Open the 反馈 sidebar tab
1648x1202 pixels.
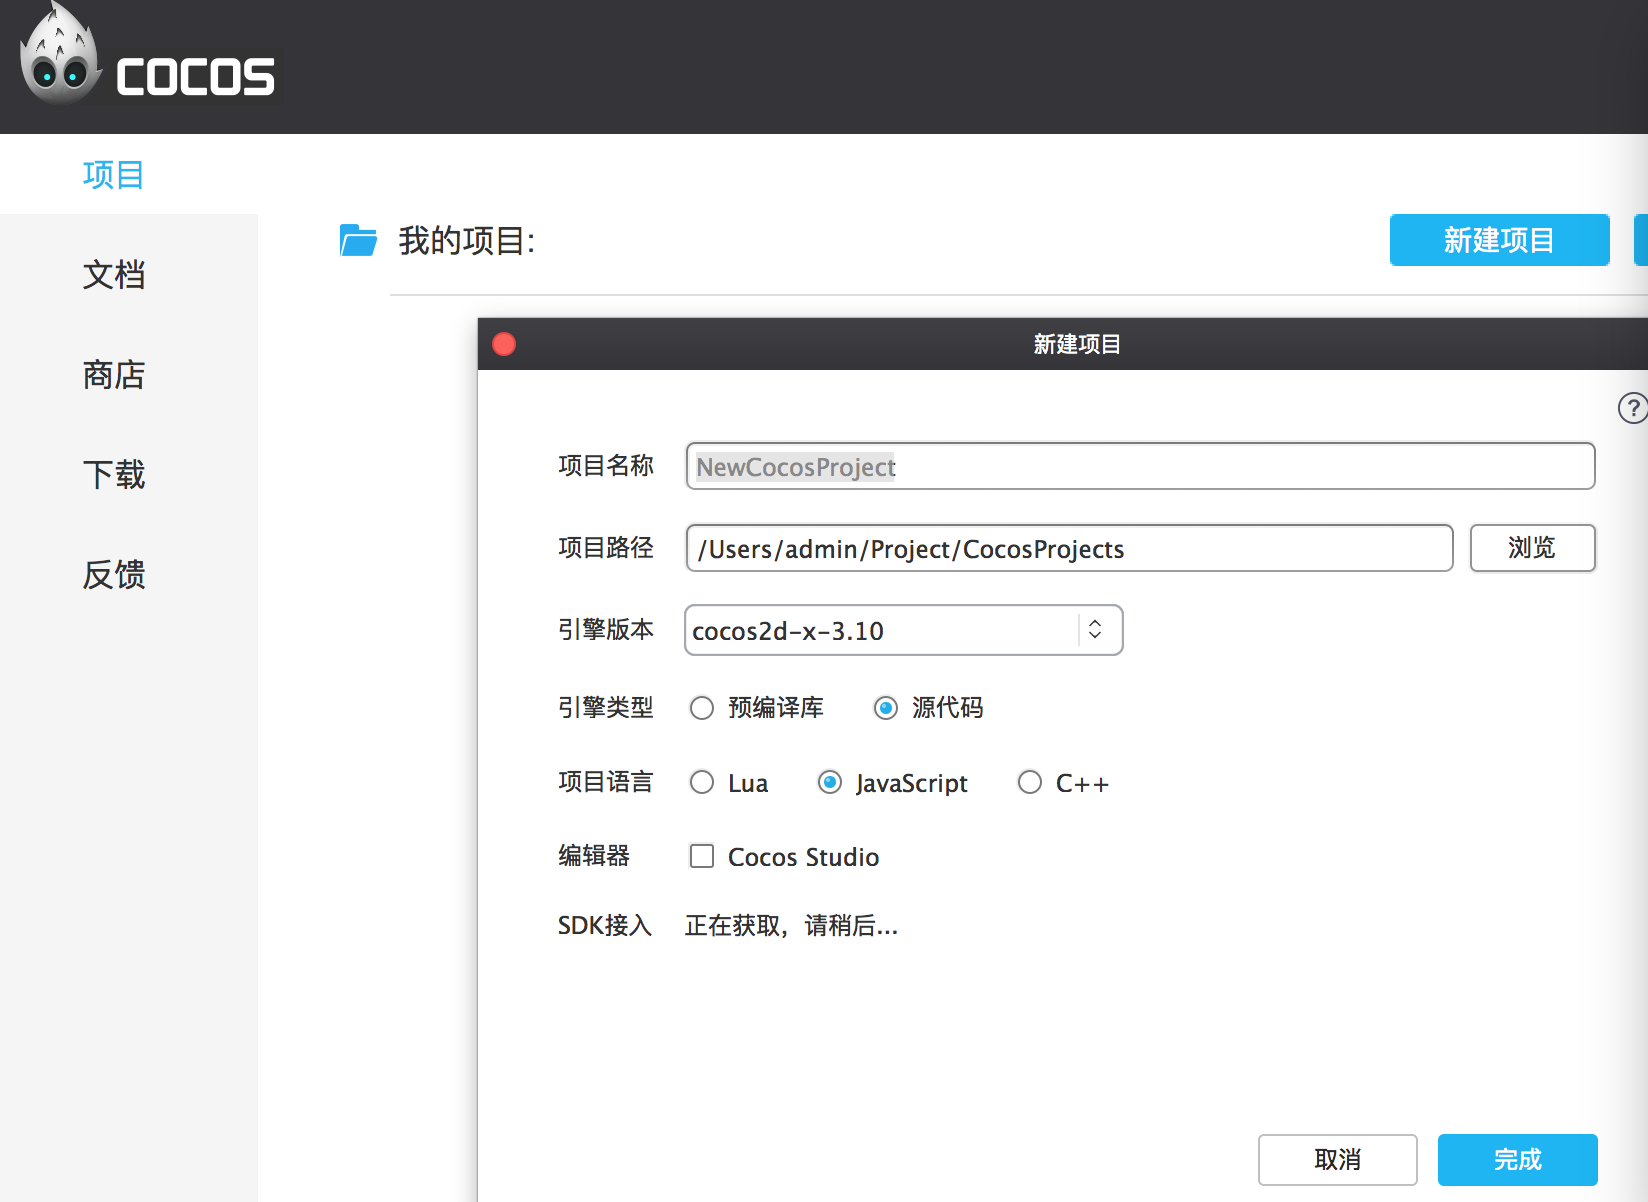[x=114, y=575]
